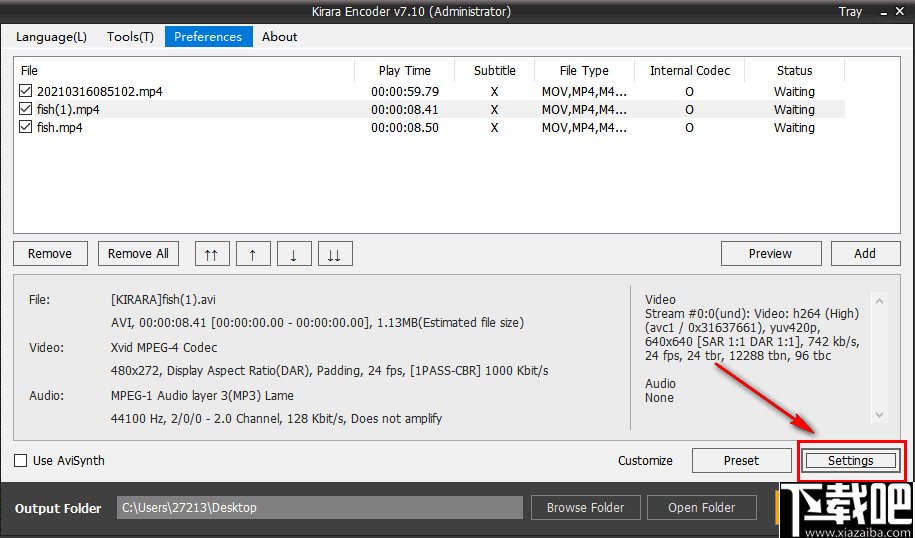Viewport: 915px width, 538px height.
Task: Open the Preset button
Action: coord(742,460)
